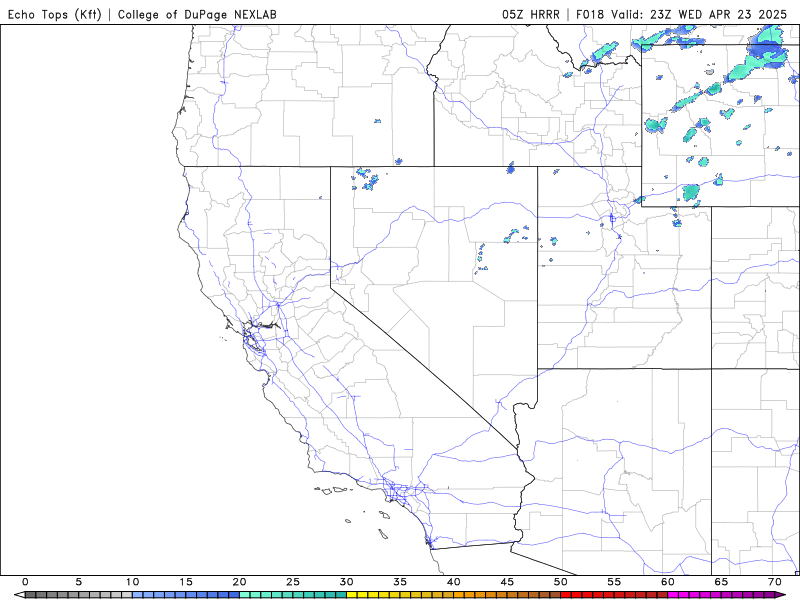800x600 pixels.
Task: Click the colorbar label '40'
Action: [x=454, y=582]
